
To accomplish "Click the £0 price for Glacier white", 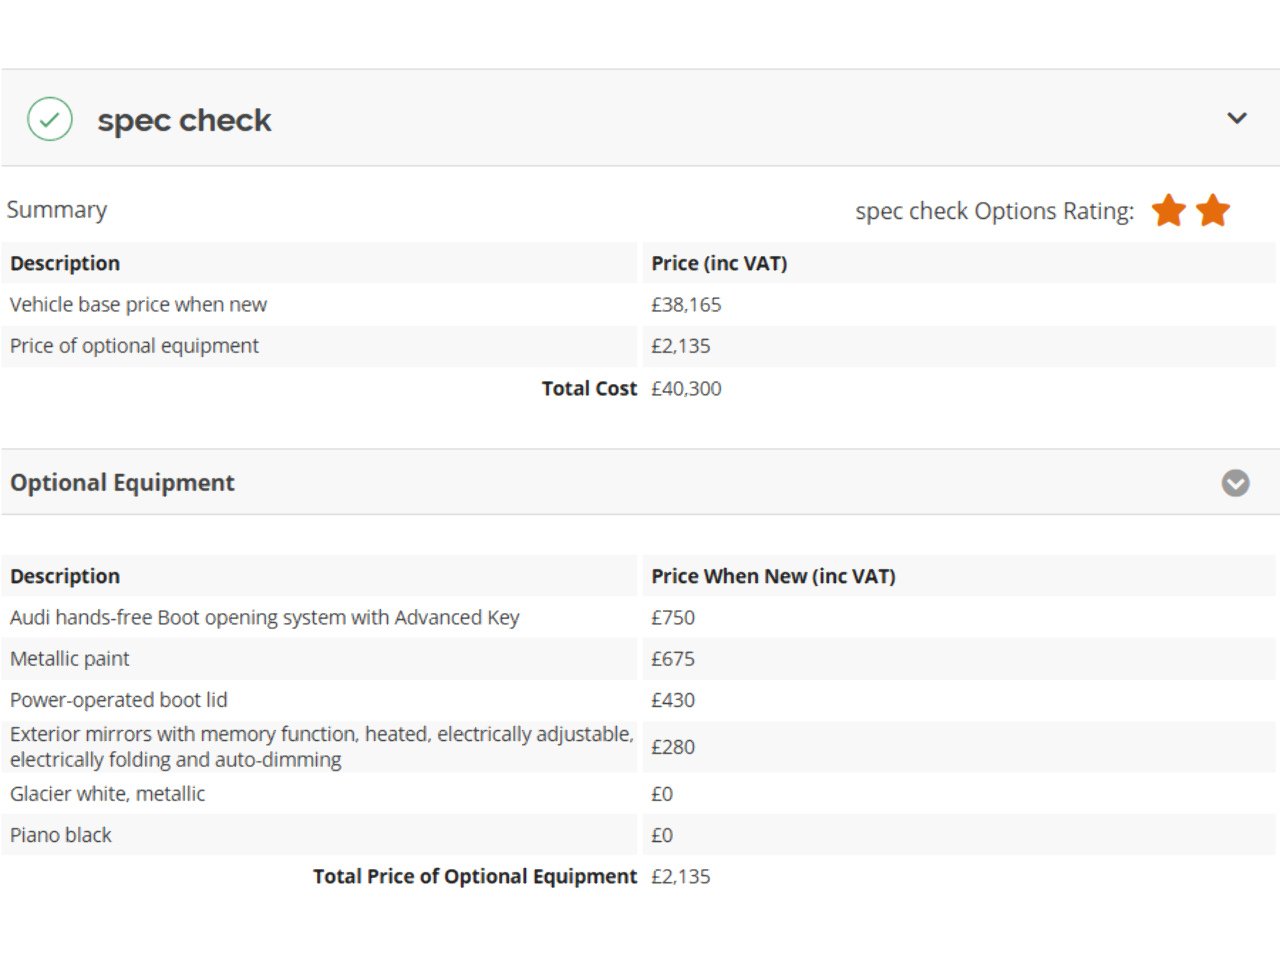I will pyautogui.click(x=662, y=794).
